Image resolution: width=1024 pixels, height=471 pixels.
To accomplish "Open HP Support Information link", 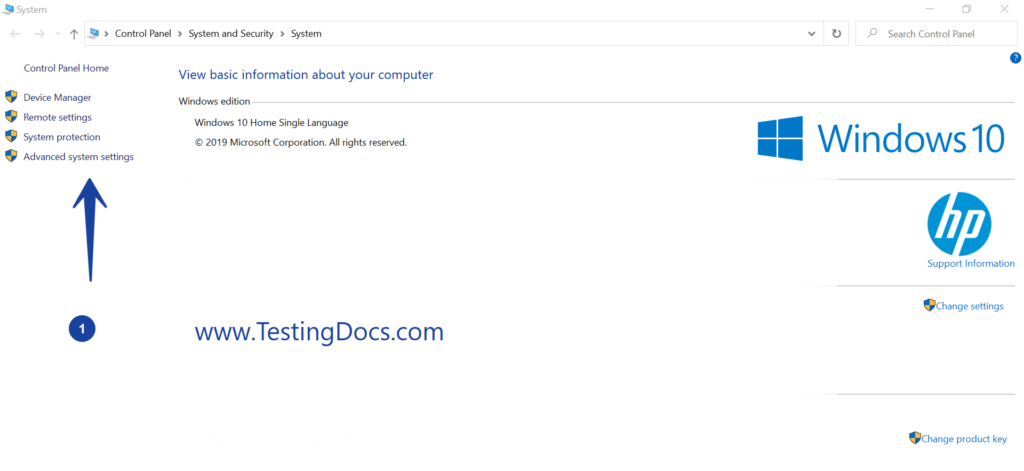I will point(970,264).
